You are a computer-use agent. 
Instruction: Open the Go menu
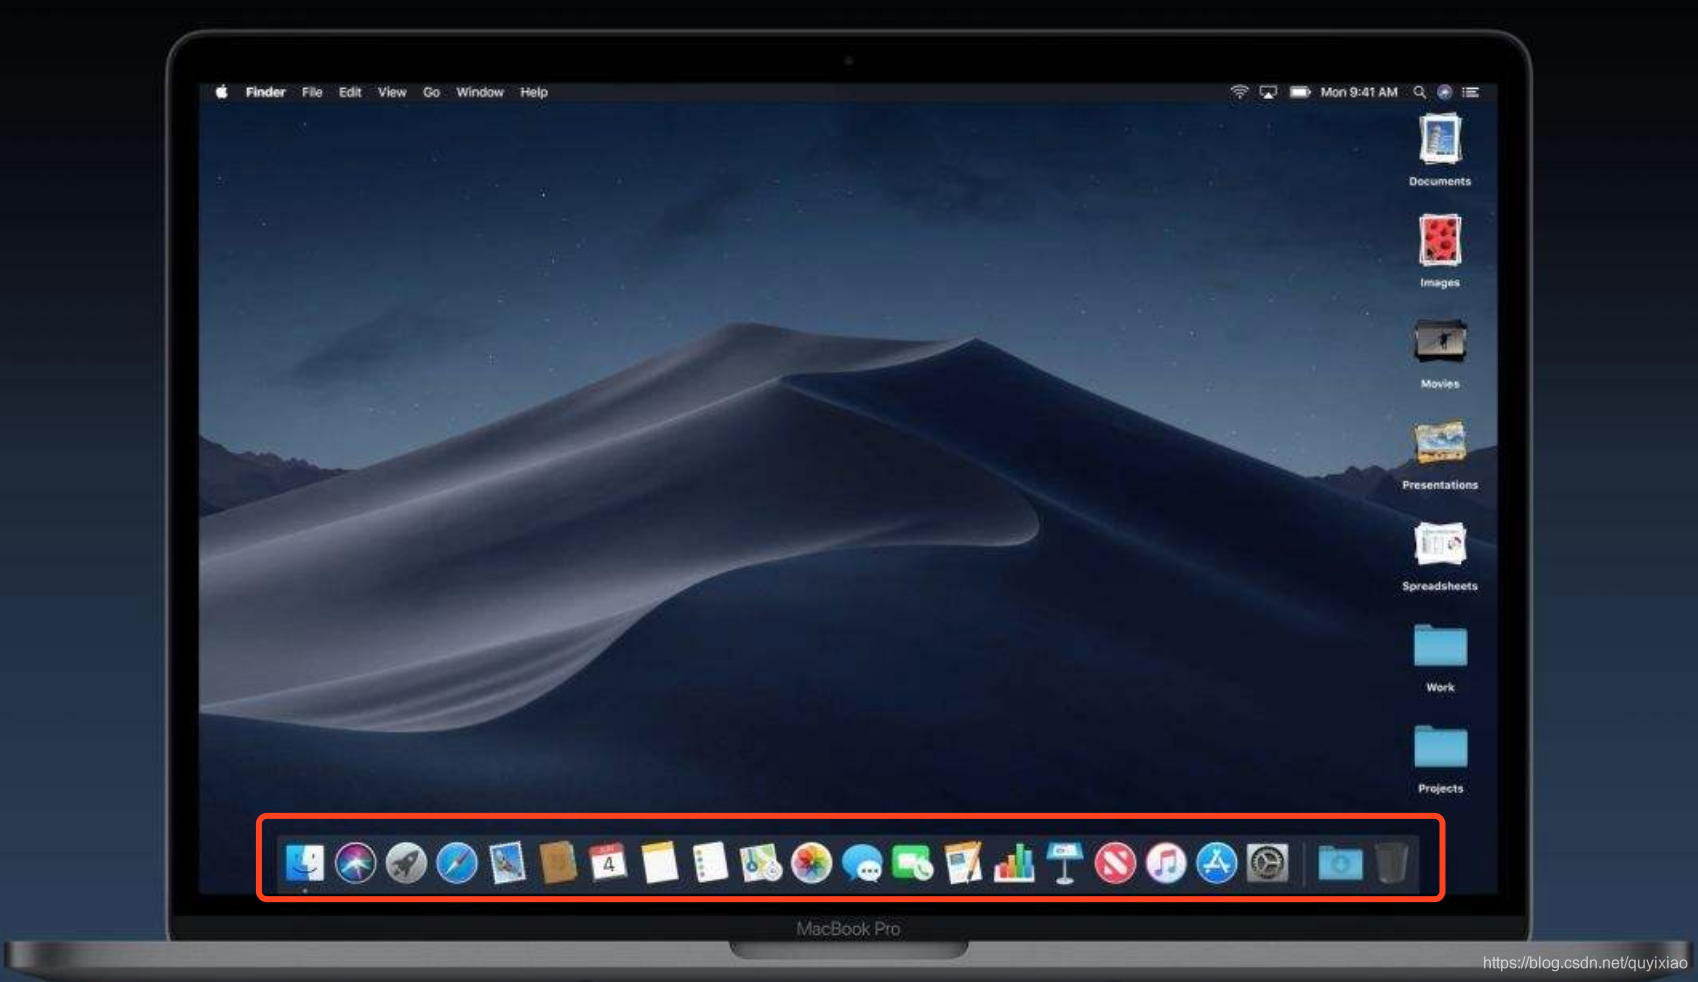431,92
